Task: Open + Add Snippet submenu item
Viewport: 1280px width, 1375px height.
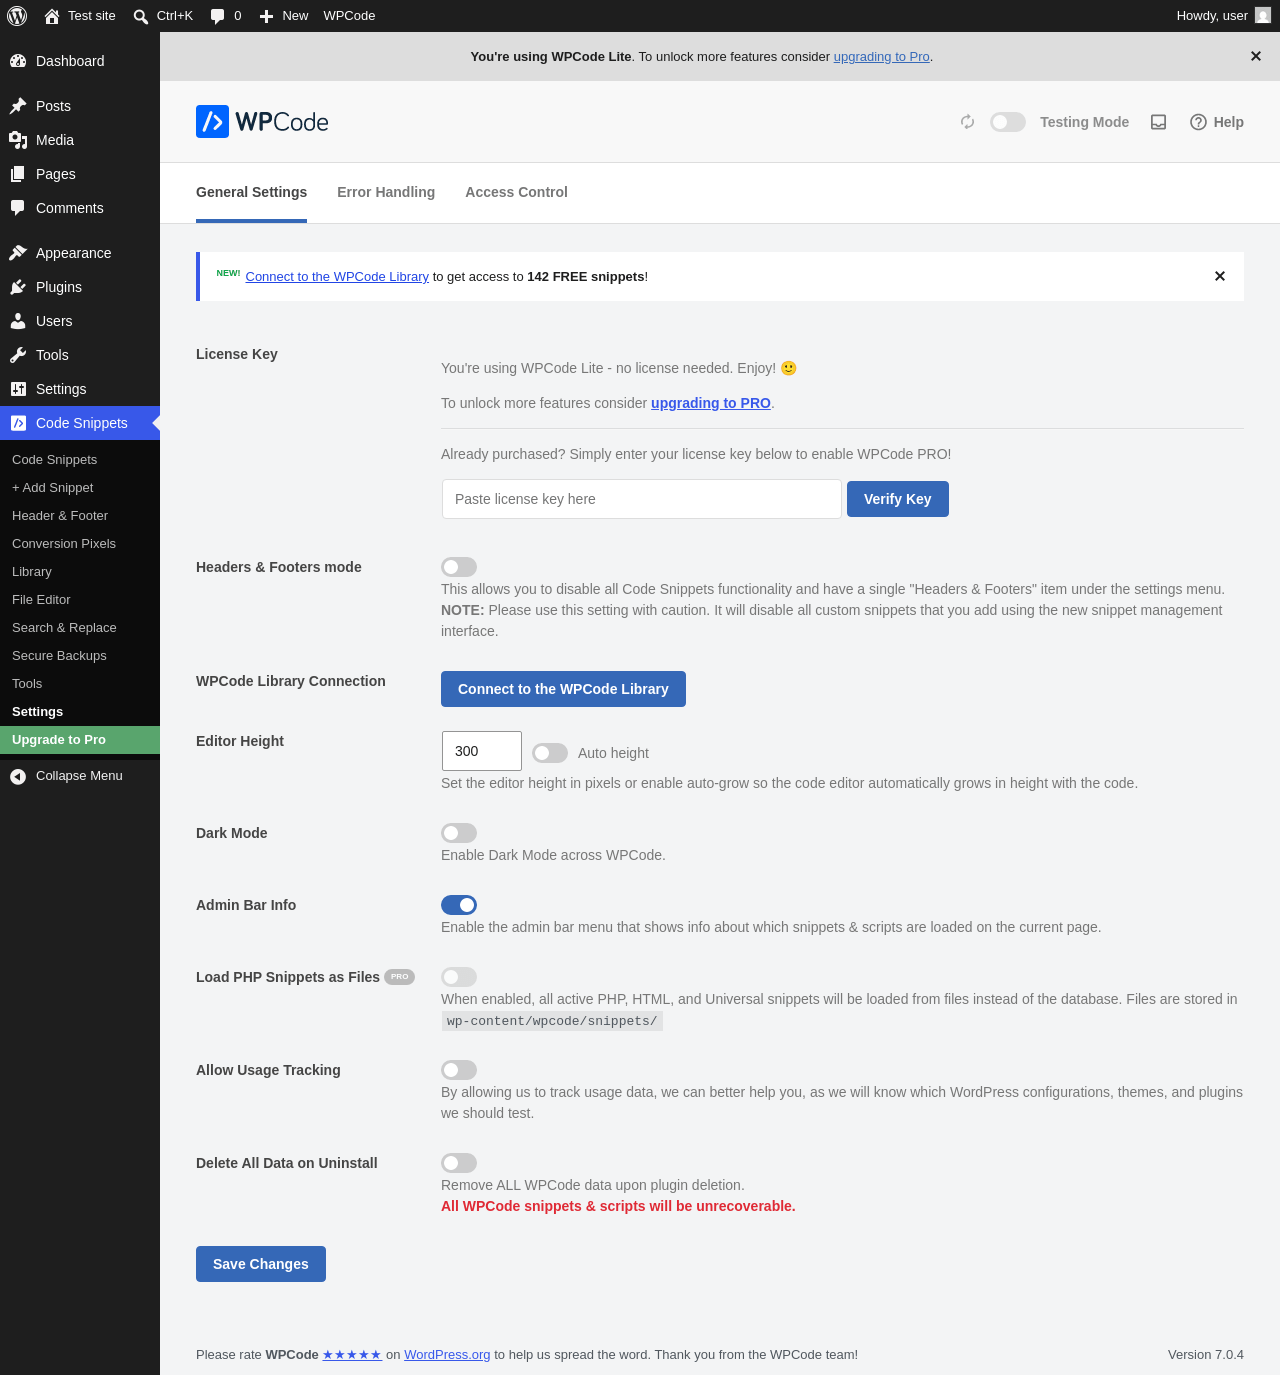Action: 80,488
